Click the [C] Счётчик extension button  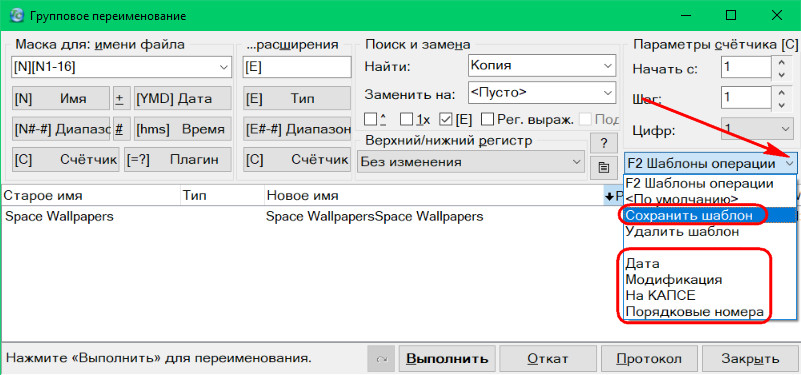point(297,160)
